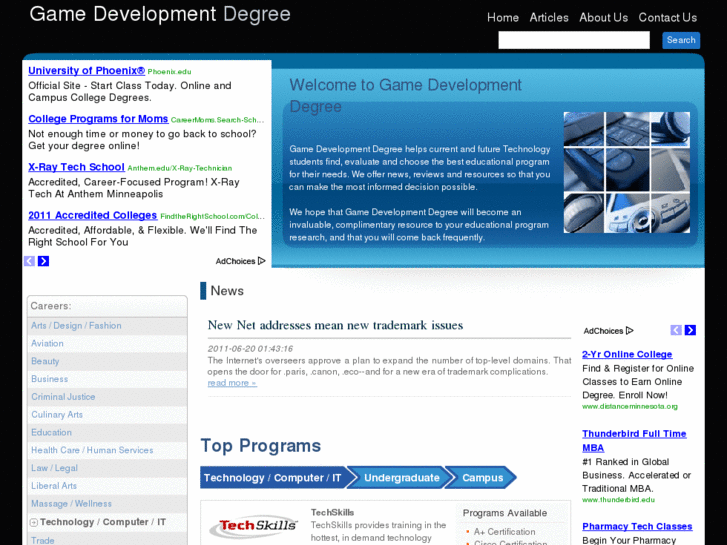Click the TechSkills logo
This screenshot has width=727, height=545.
coord(253,526)
